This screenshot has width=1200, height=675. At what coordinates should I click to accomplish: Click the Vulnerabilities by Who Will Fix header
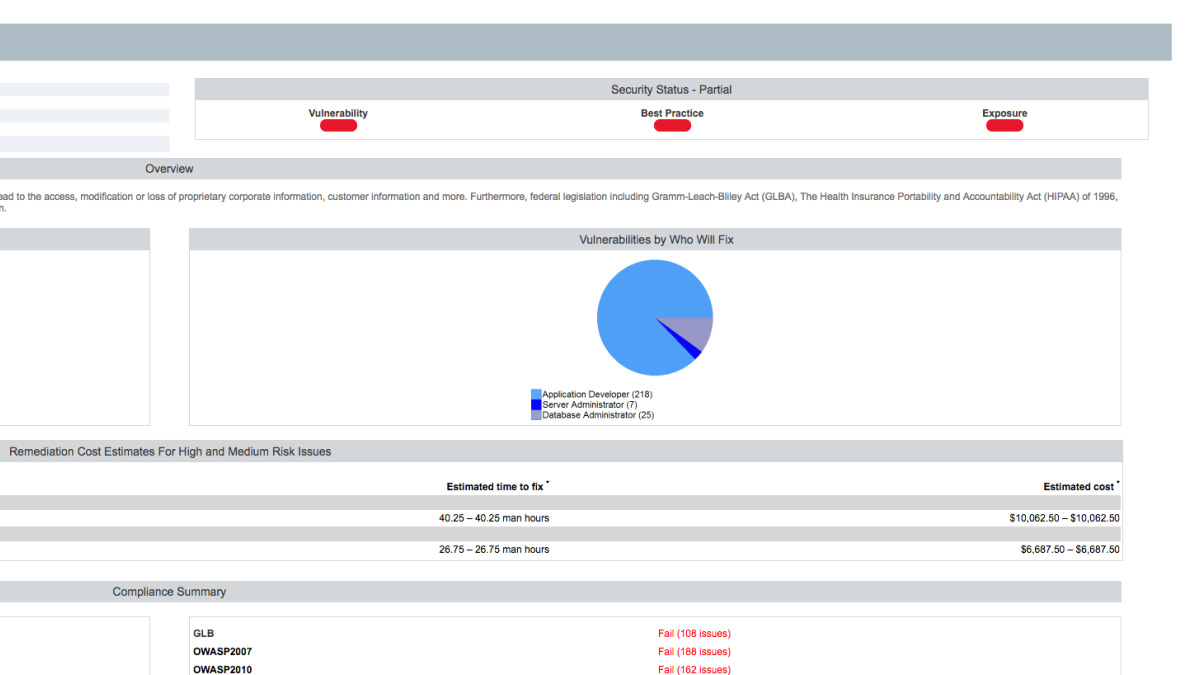[655, 240]
